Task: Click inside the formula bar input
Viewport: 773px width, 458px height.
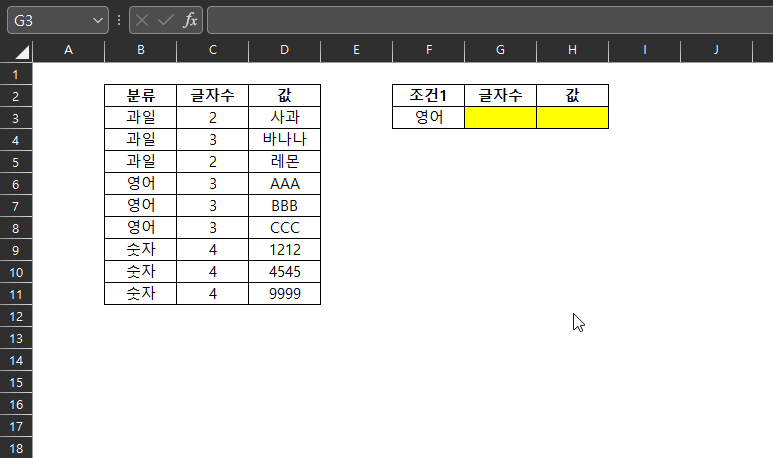Action: tap(490, 20)
